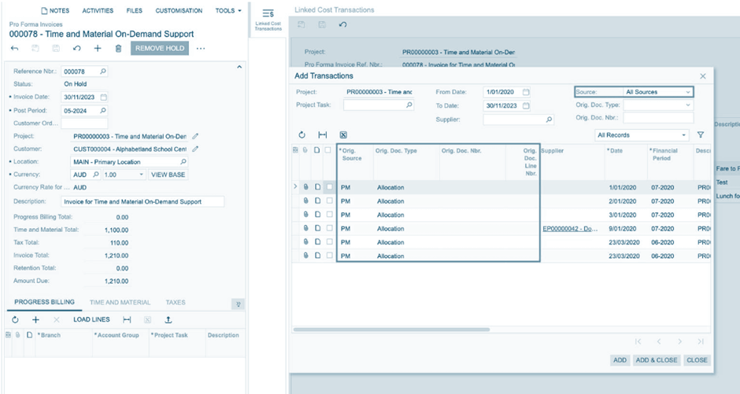Click the View Base button
The image size is (740, 394).
[x=168, y=175]
